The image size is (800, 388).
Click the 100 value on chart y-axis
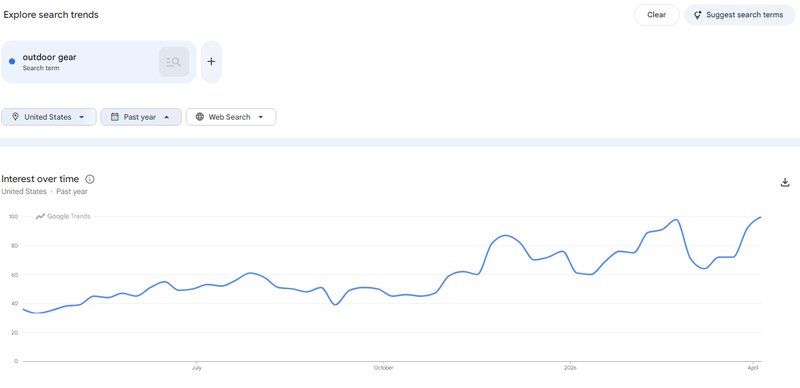[13, 217]
